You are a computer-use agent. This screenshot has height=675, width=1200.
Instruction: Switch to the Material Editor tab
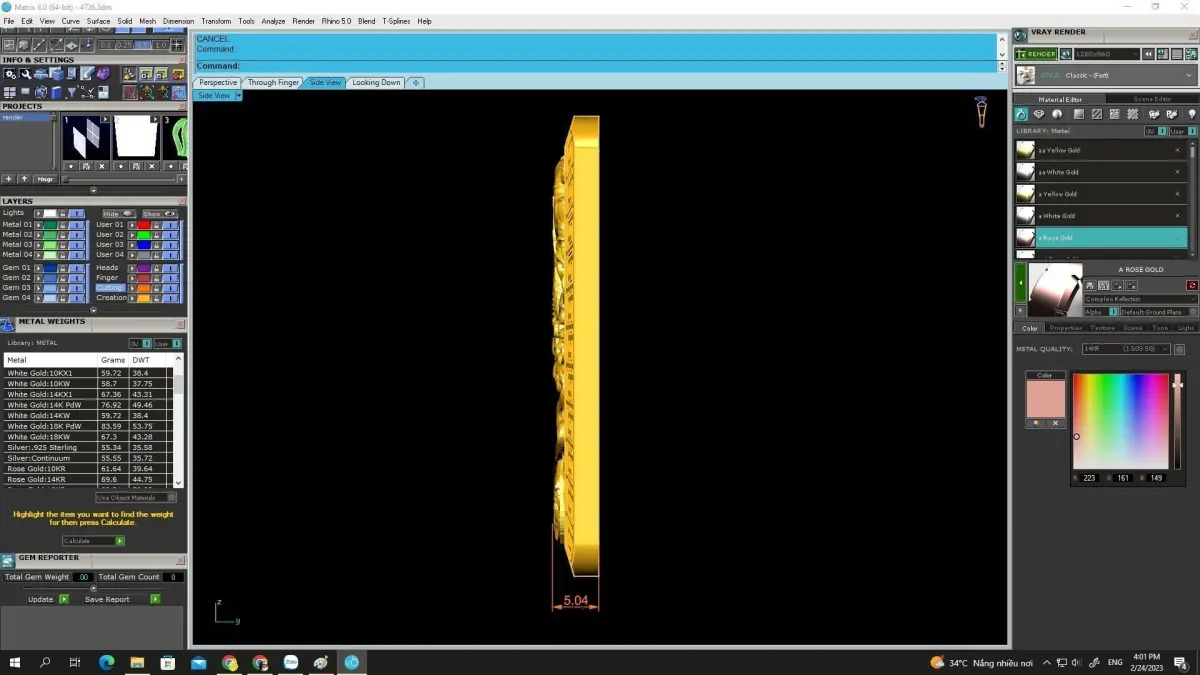(1060, 100)
